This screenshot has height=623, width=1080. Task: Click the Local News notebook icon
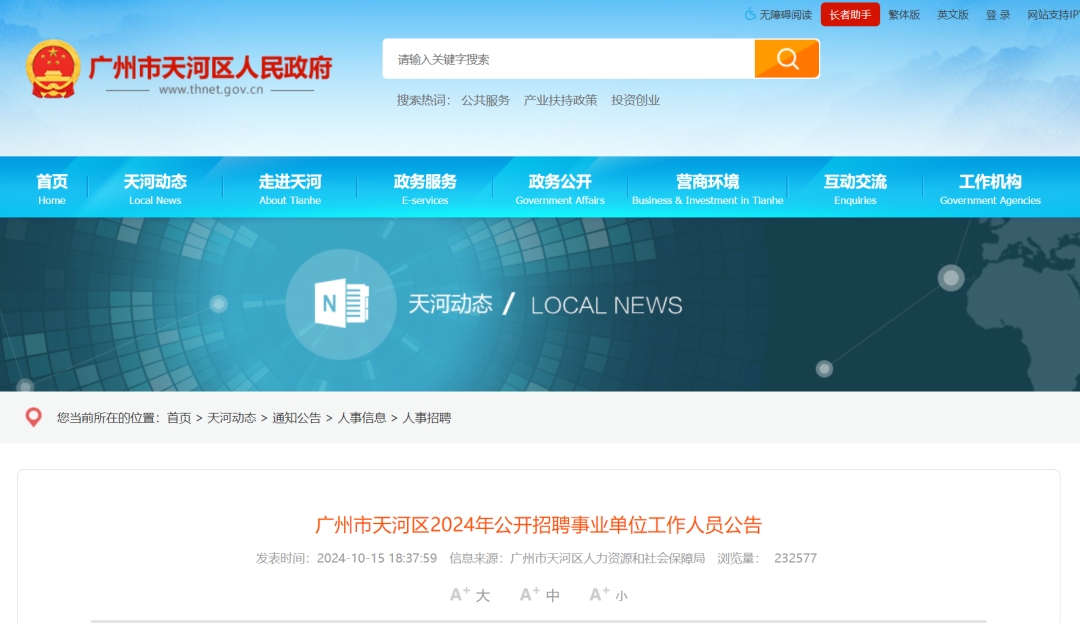coord(341,303)
